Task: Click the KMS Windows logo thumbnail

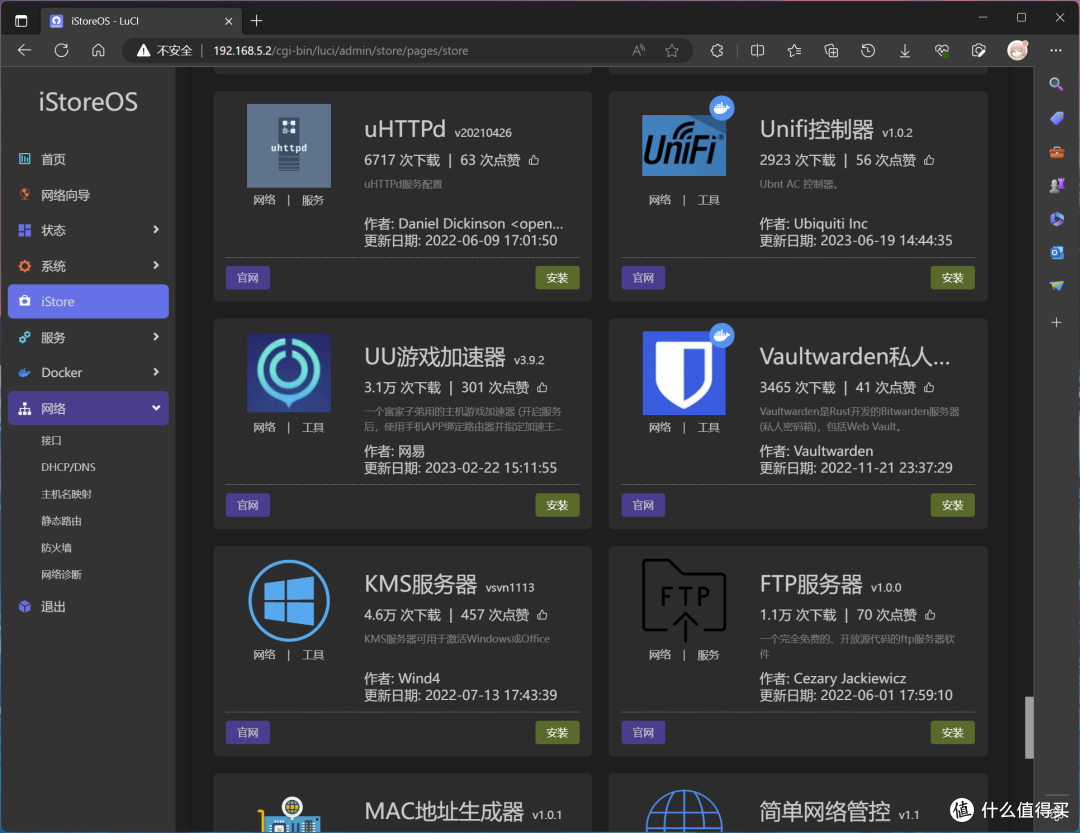Action: coord(289,600)
